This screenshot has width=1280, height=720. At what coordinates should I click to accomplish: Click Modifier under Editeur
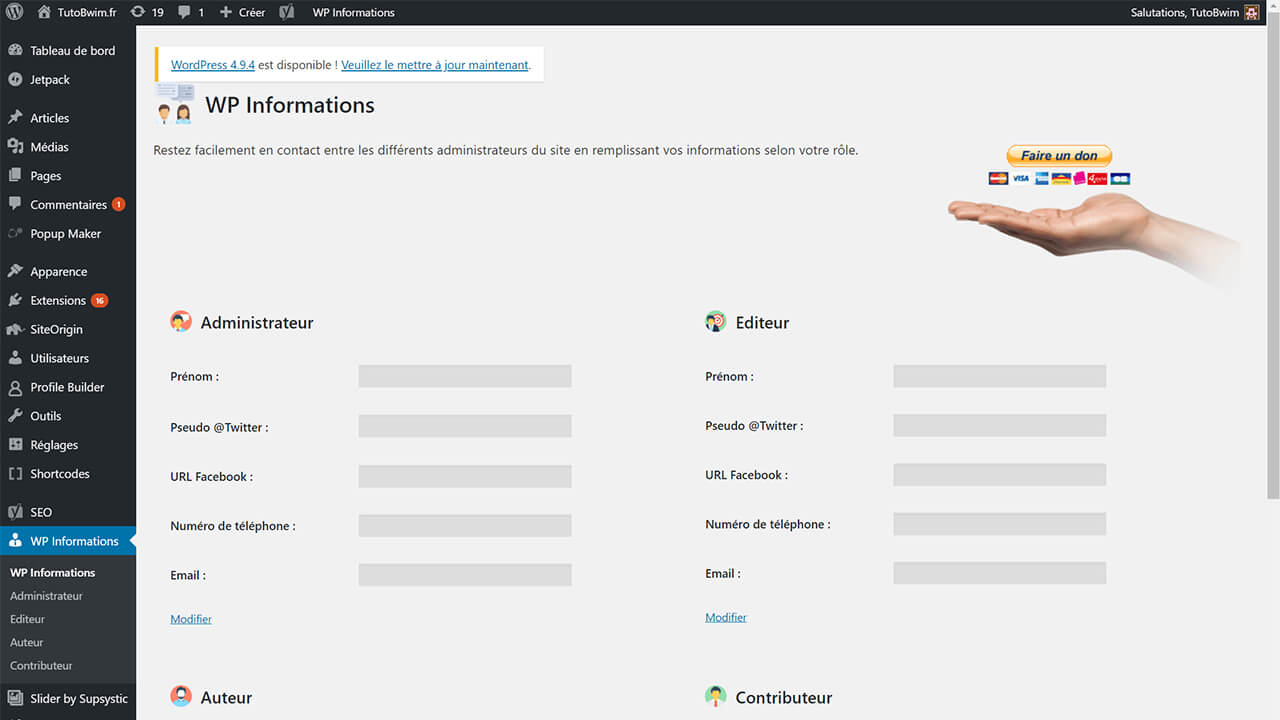[726, 617]
